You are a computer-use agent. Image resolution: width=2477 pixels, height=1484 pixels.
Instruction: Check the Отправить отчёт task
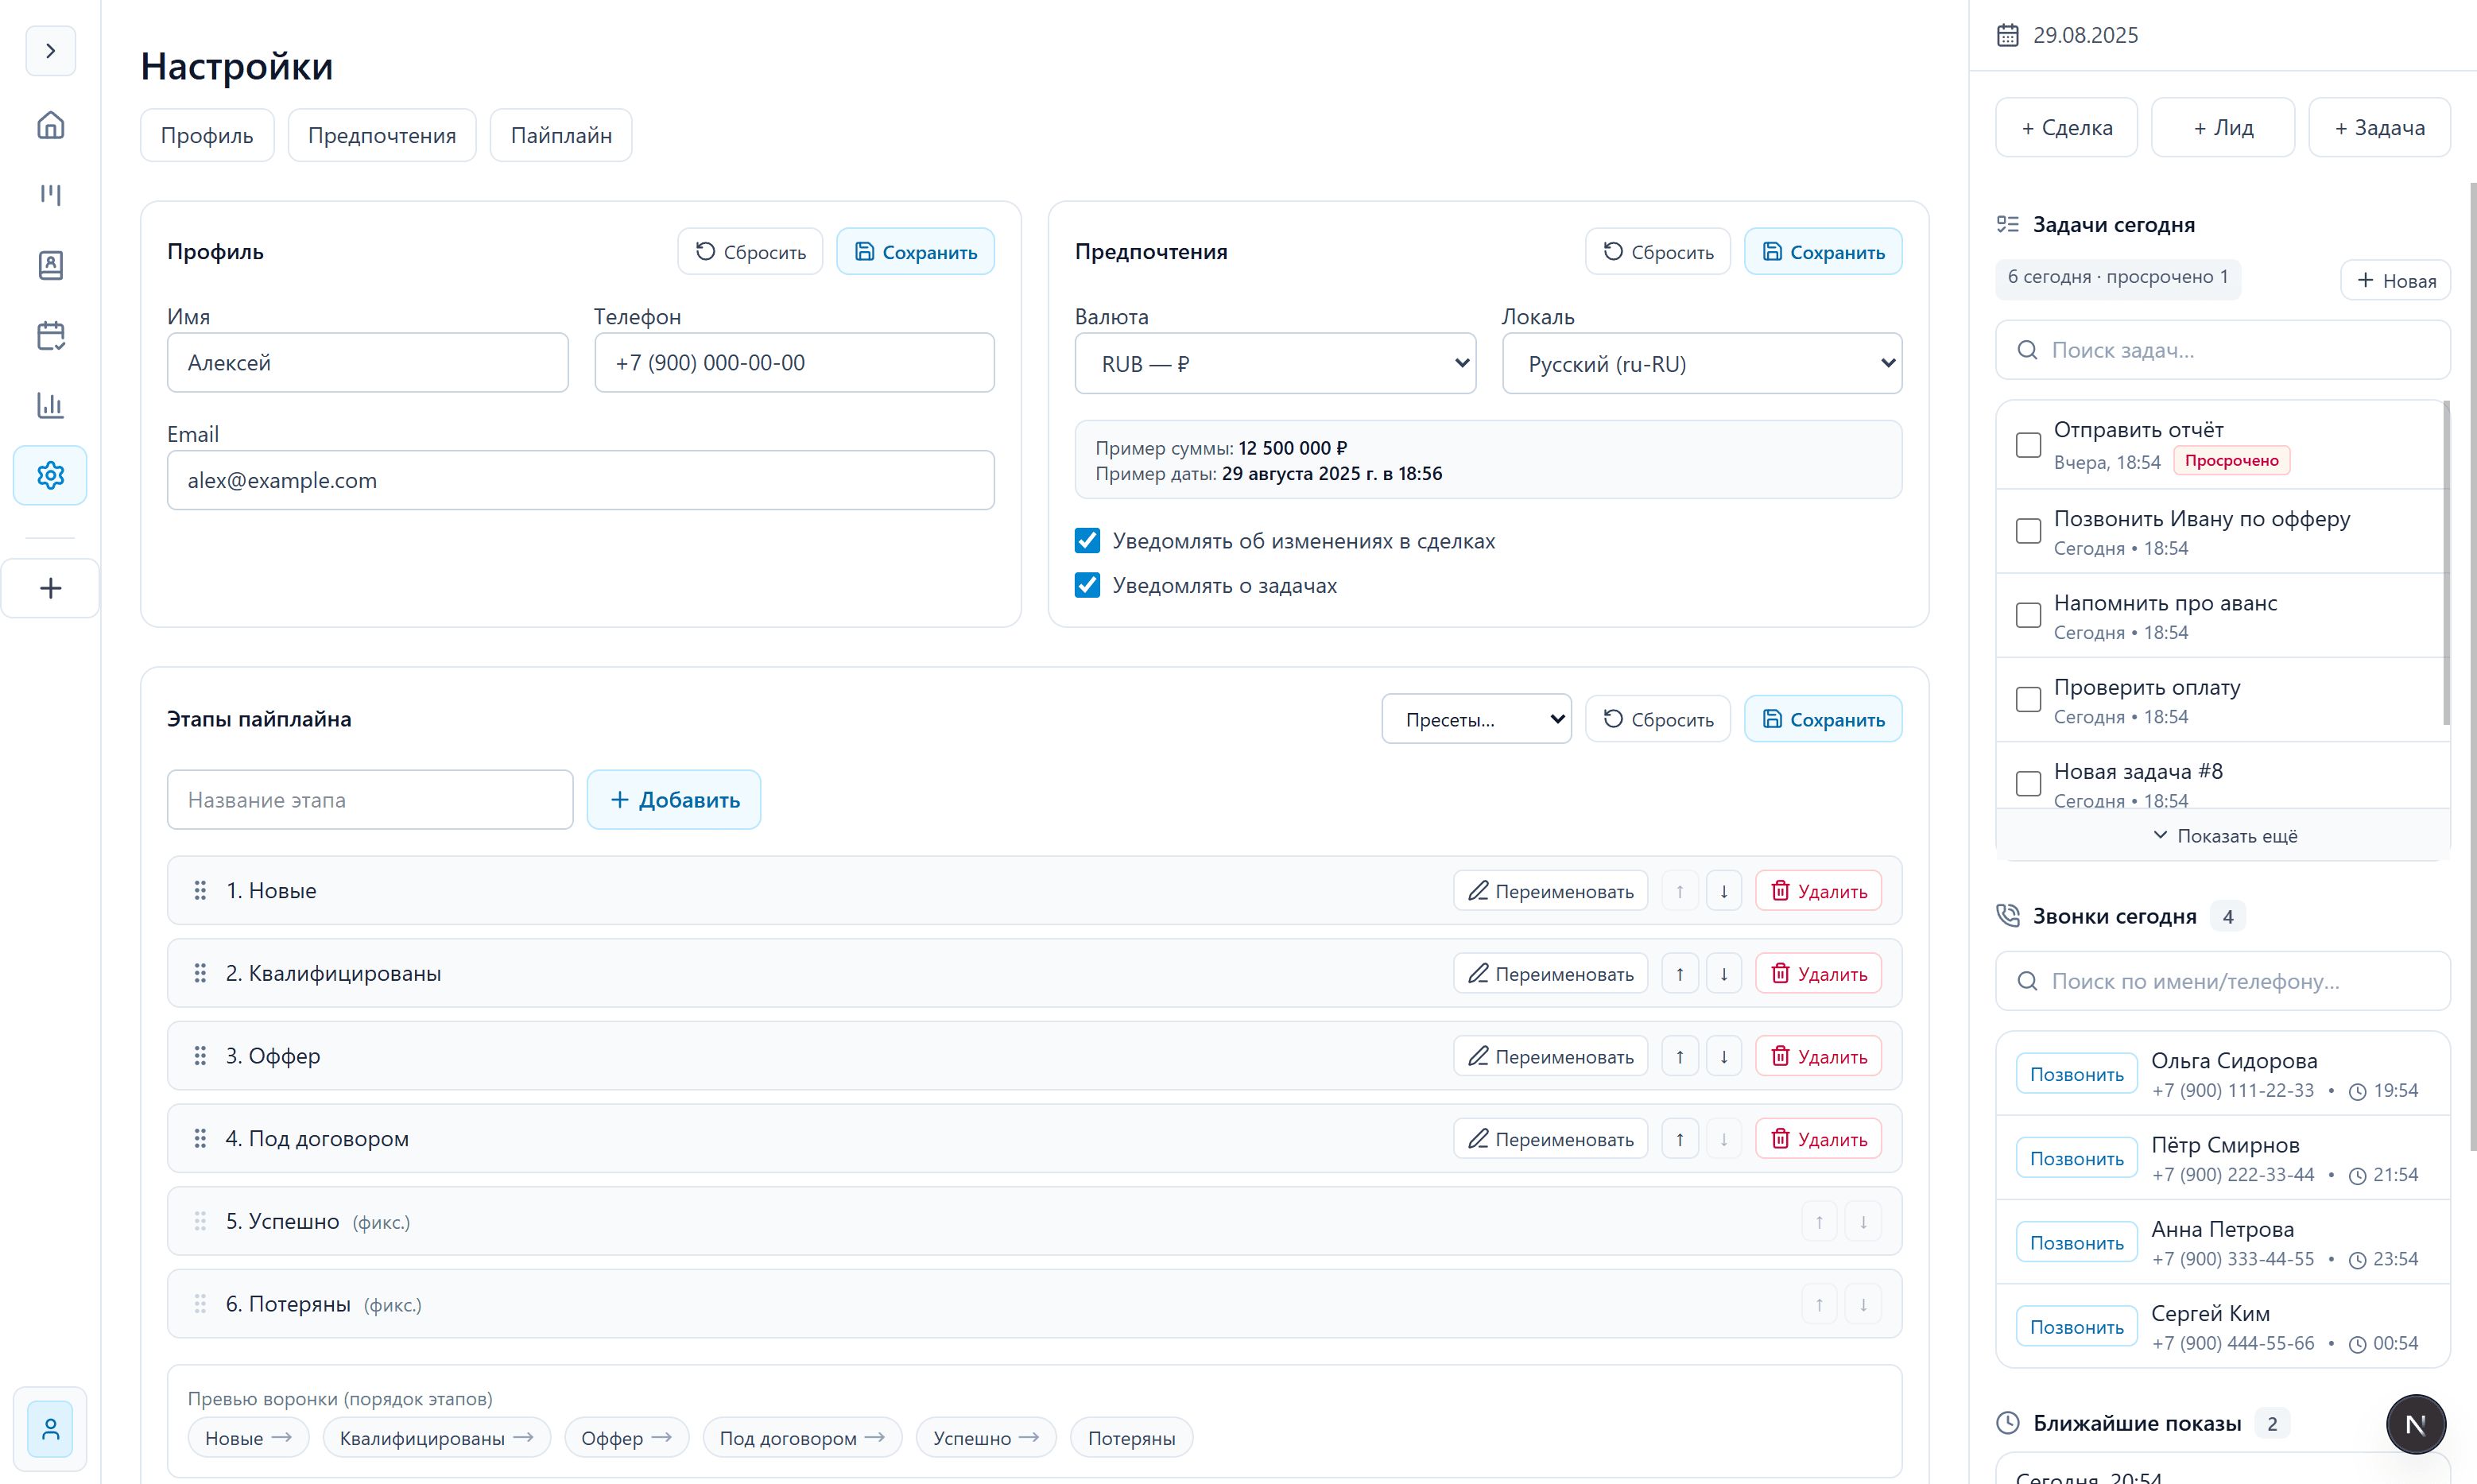tap(2028, 445)
